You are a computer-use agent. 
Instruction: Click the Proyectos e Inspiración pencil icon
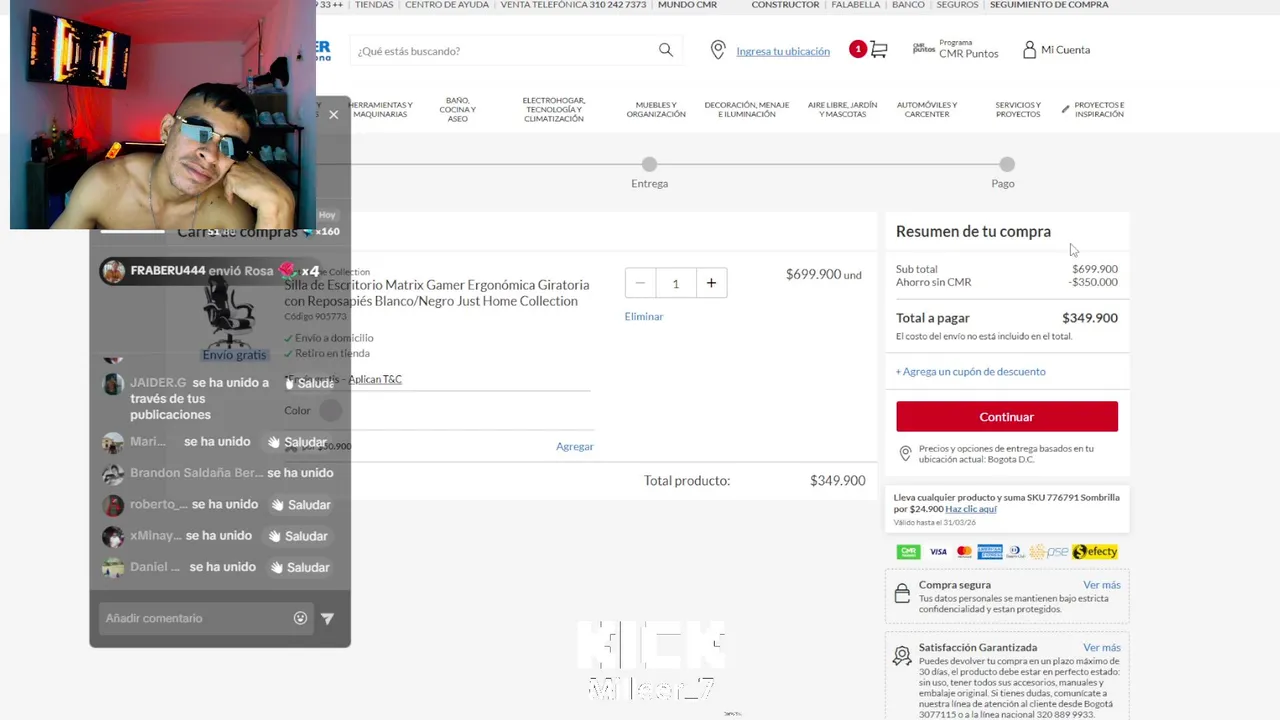point(1065,108)
